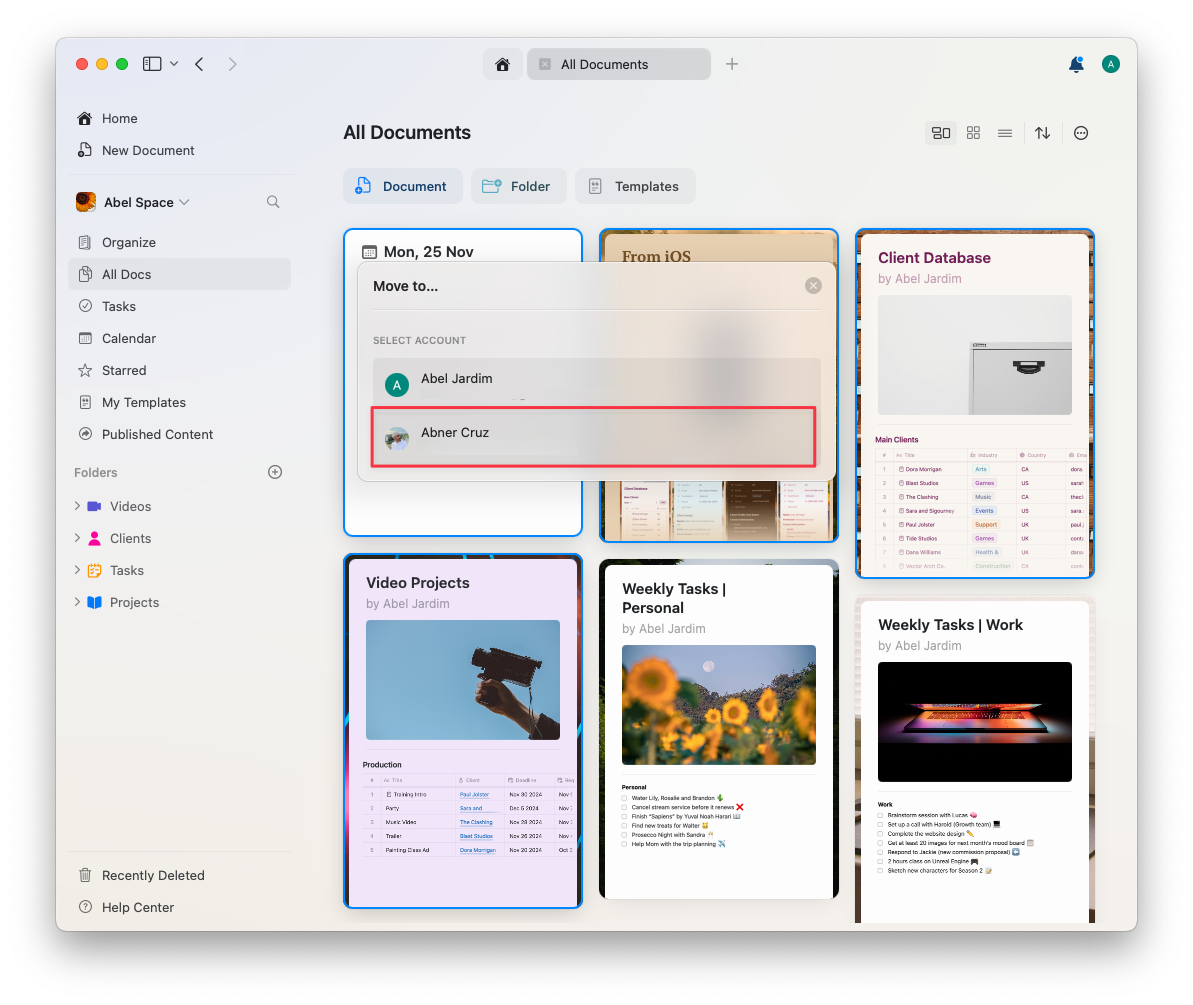Select Abel Jardim account
The height and width of the screenshot is (1005, 1193).
point(596,382)
